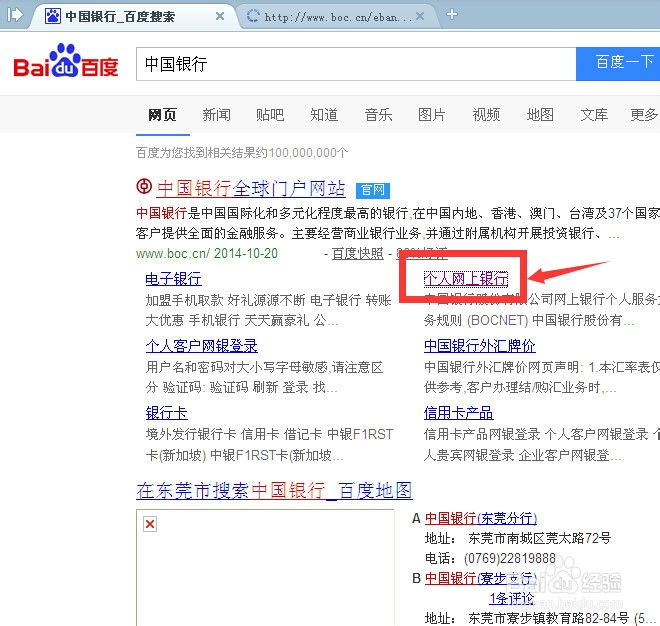Viewport: 660px width, 626px height.
Task: Select the 图片 search category
Action: click(432, 115)
